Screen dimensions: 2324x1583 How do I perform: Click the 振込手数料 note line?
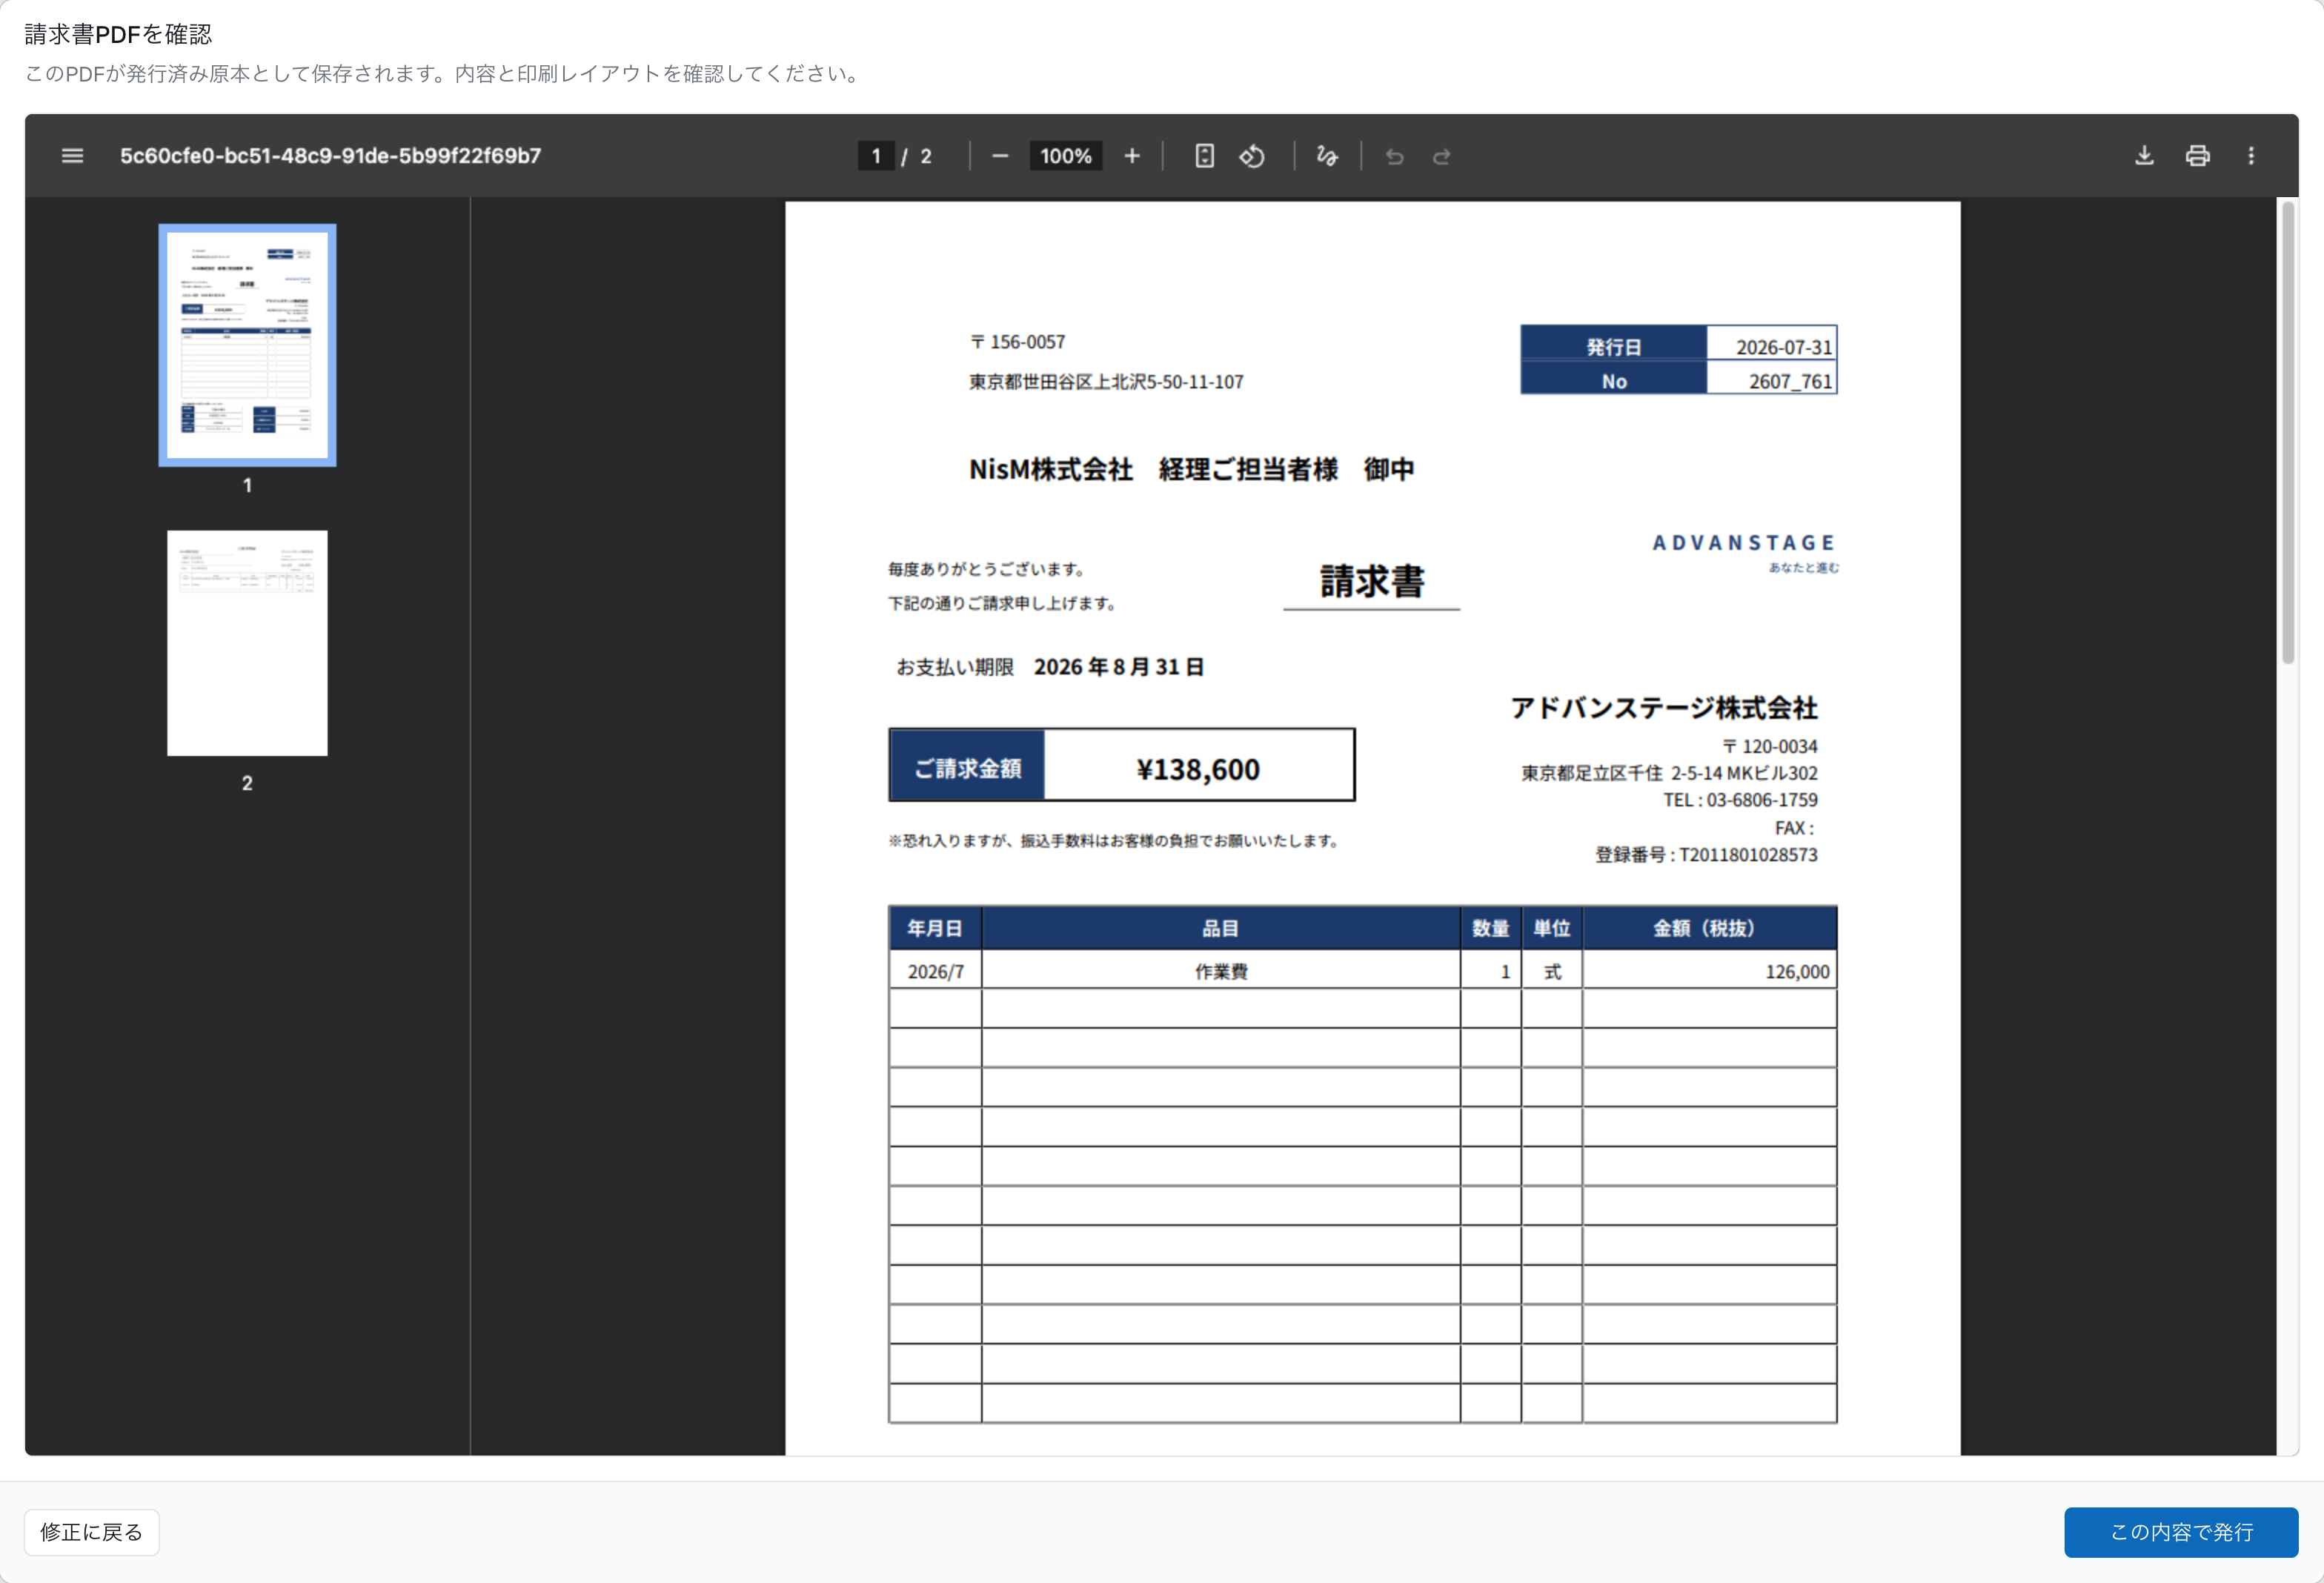1114,841
